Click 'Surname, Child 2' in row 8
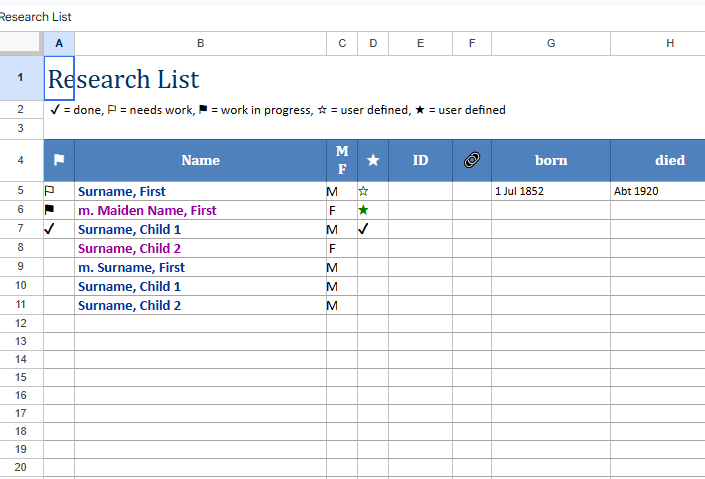The height and width of the screenshot is (479, 705). pyautogui.click(x=129, y=248)
